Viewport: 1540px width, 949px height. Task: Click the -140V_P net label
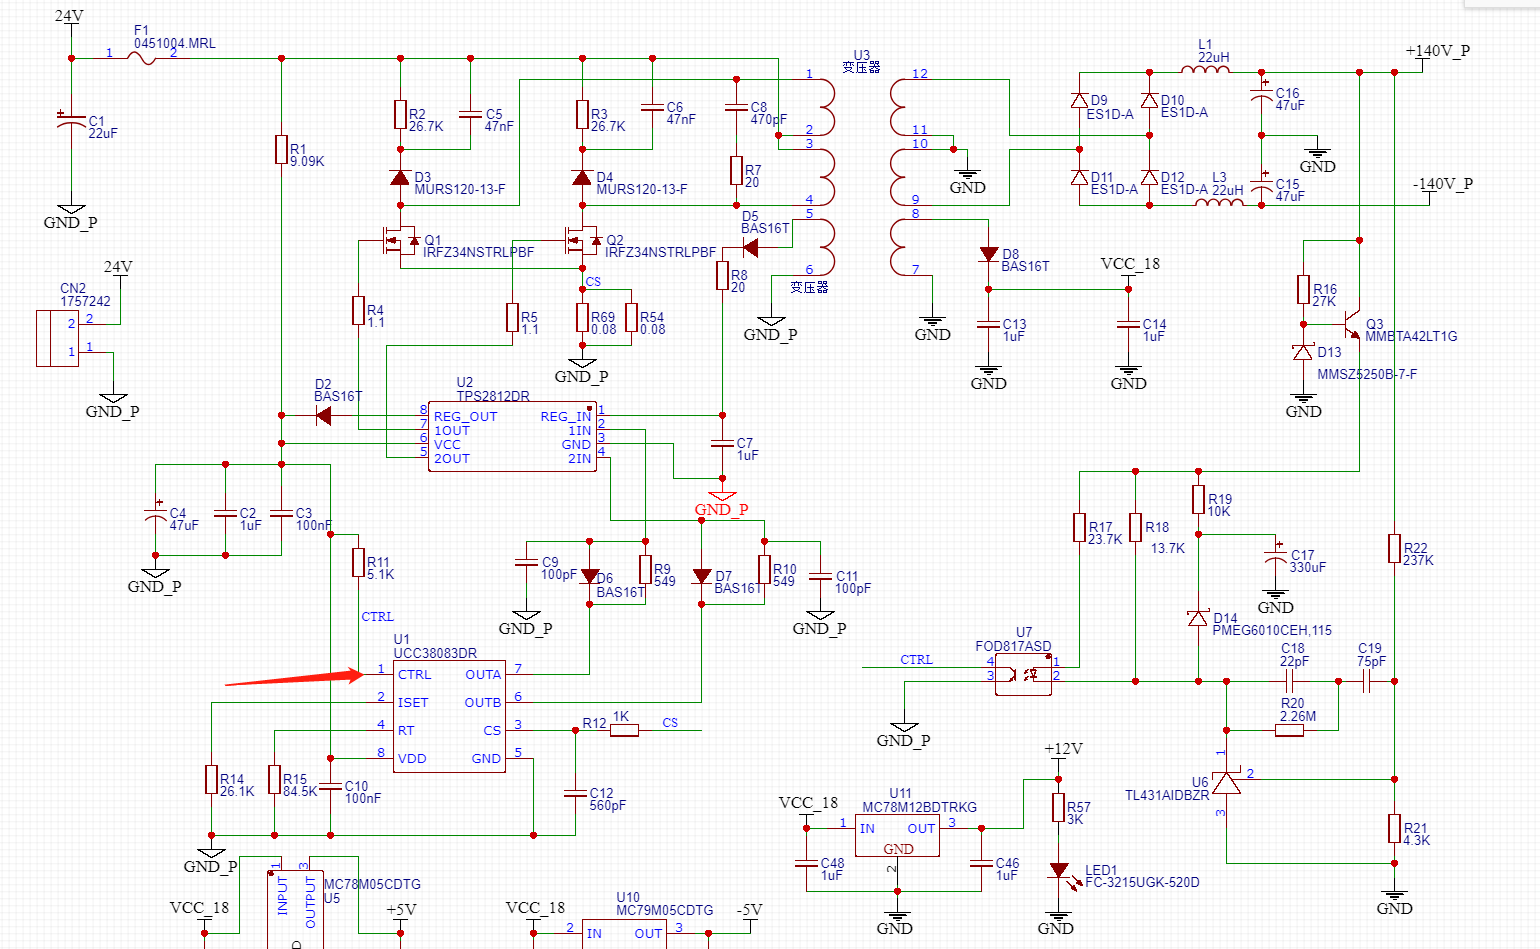pos(1442,184)
